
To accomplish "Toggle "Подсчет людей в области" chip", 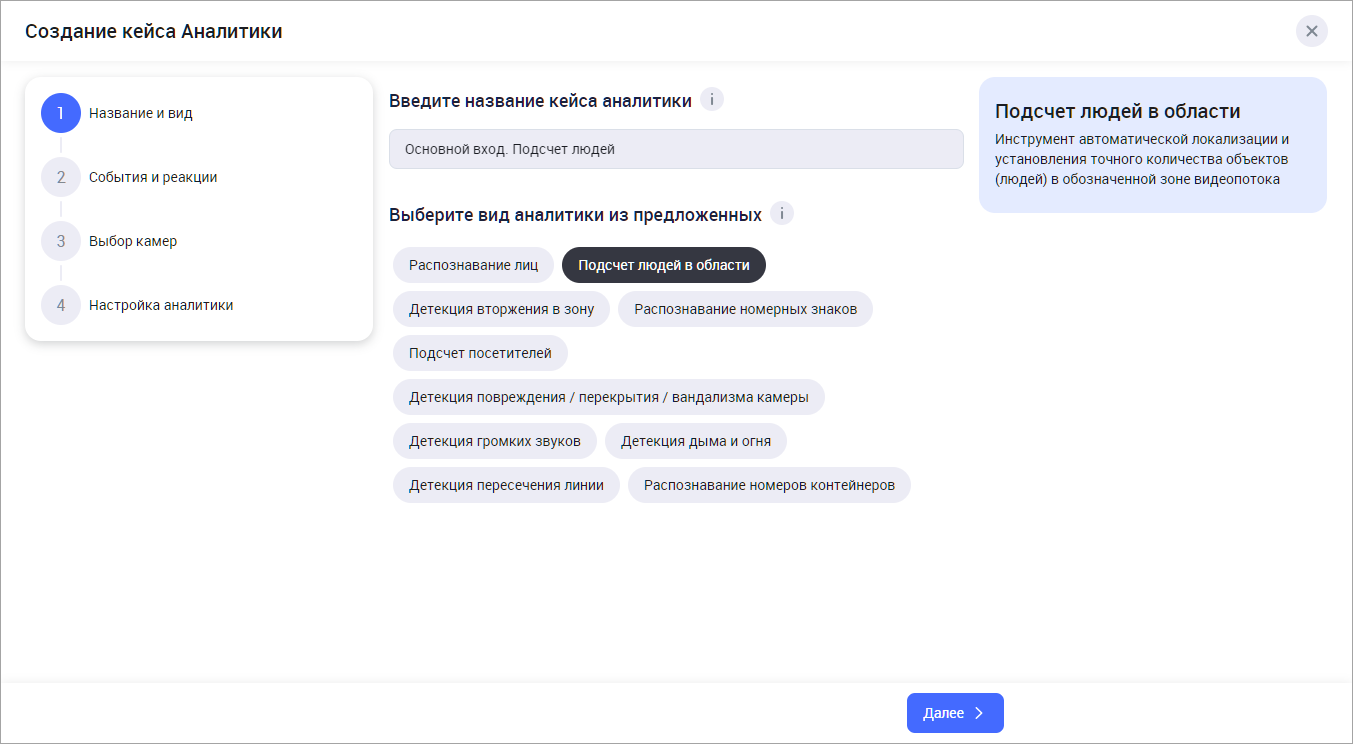I will (664, 265).
